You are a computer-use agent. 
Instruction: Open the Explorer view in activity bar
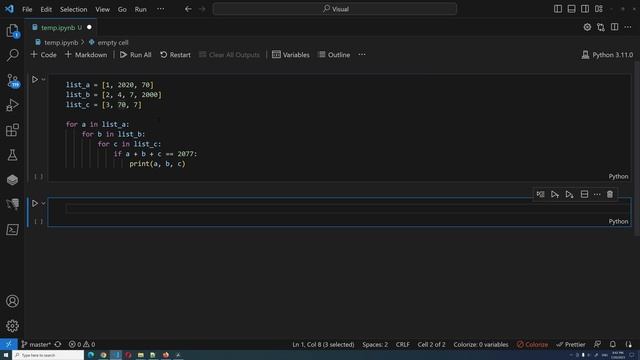[x=12, y=31]
